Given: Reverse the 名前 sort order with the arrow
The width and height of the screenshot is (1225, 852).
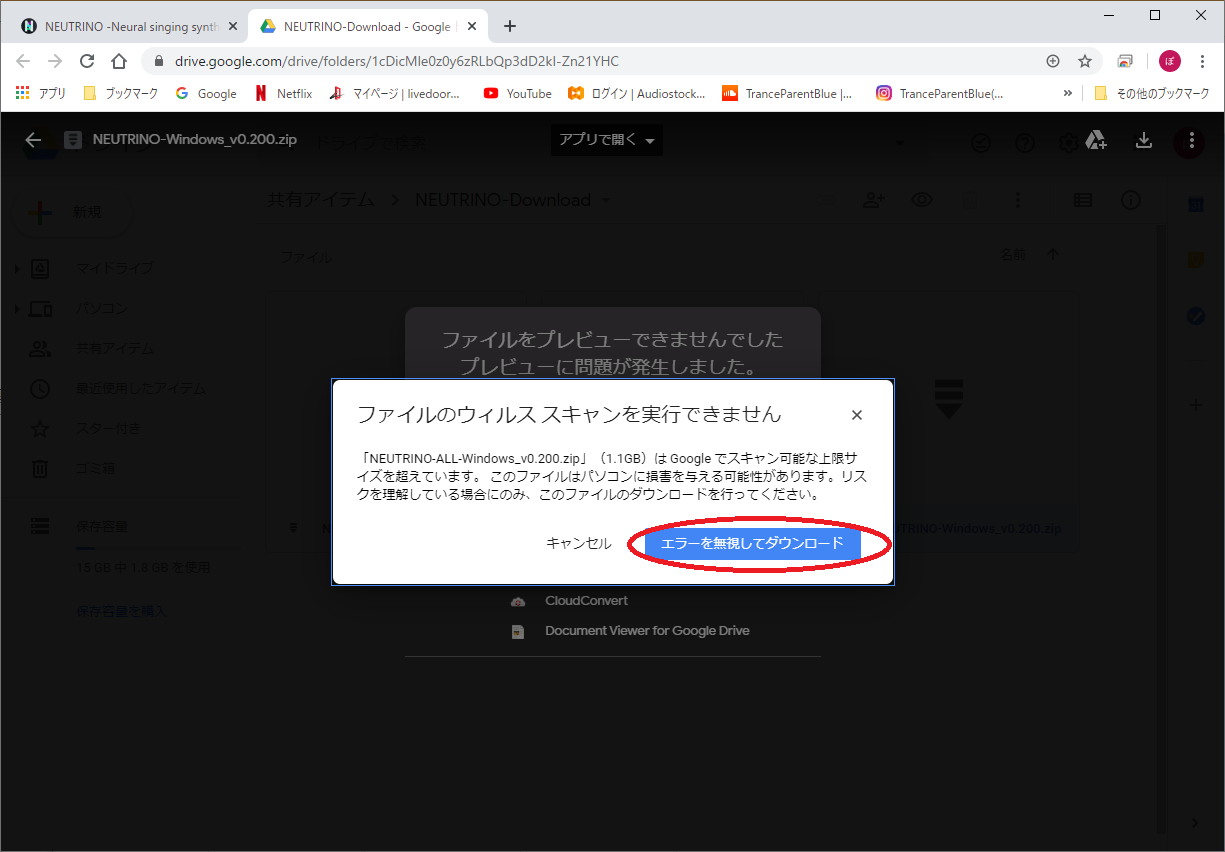Looking at the screenshot, I should click(x=1053, y=255).
